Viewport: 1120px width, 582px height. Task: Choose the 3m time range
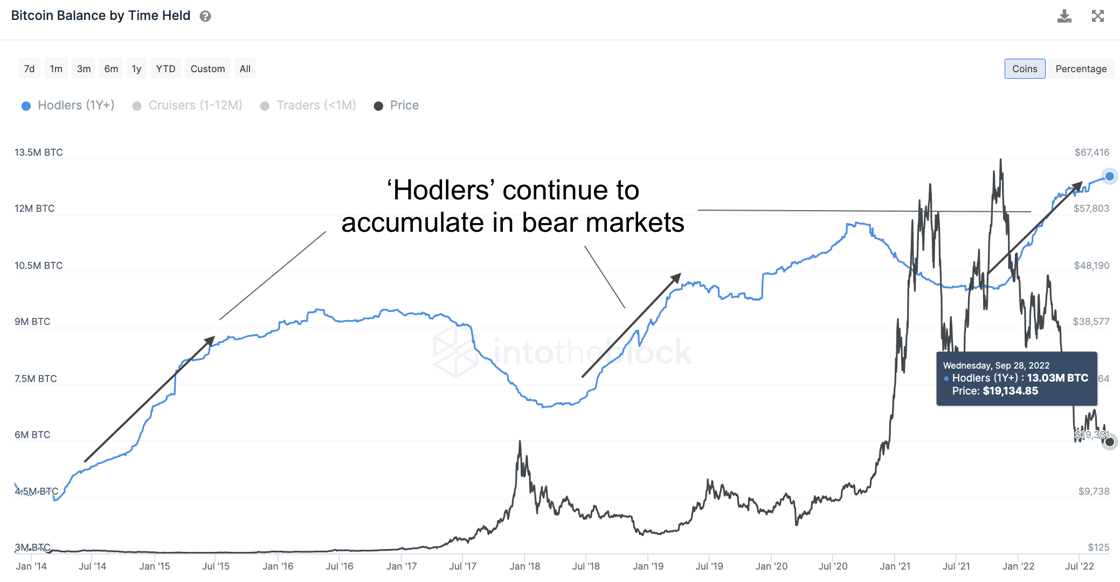(x=84, y=69)
